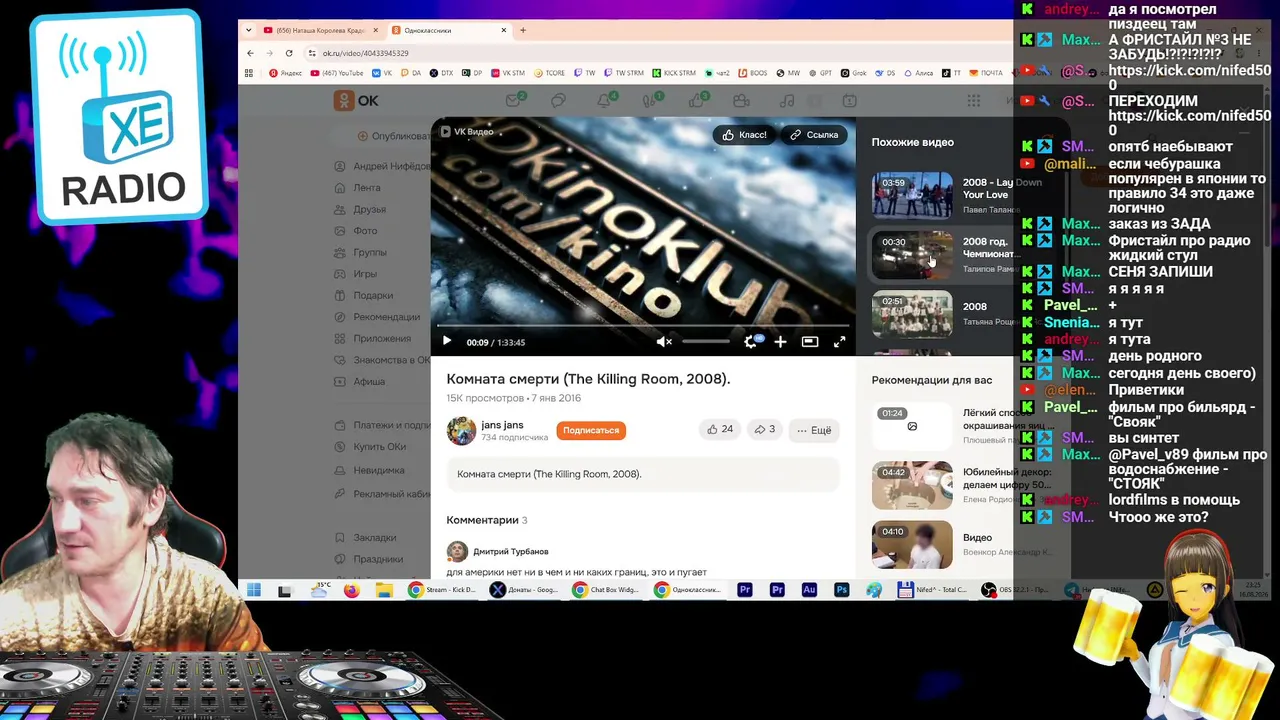Open the ПОЧТА bookmark
The height and width of the screenshot is (720, 1280).
coord(986,73)
